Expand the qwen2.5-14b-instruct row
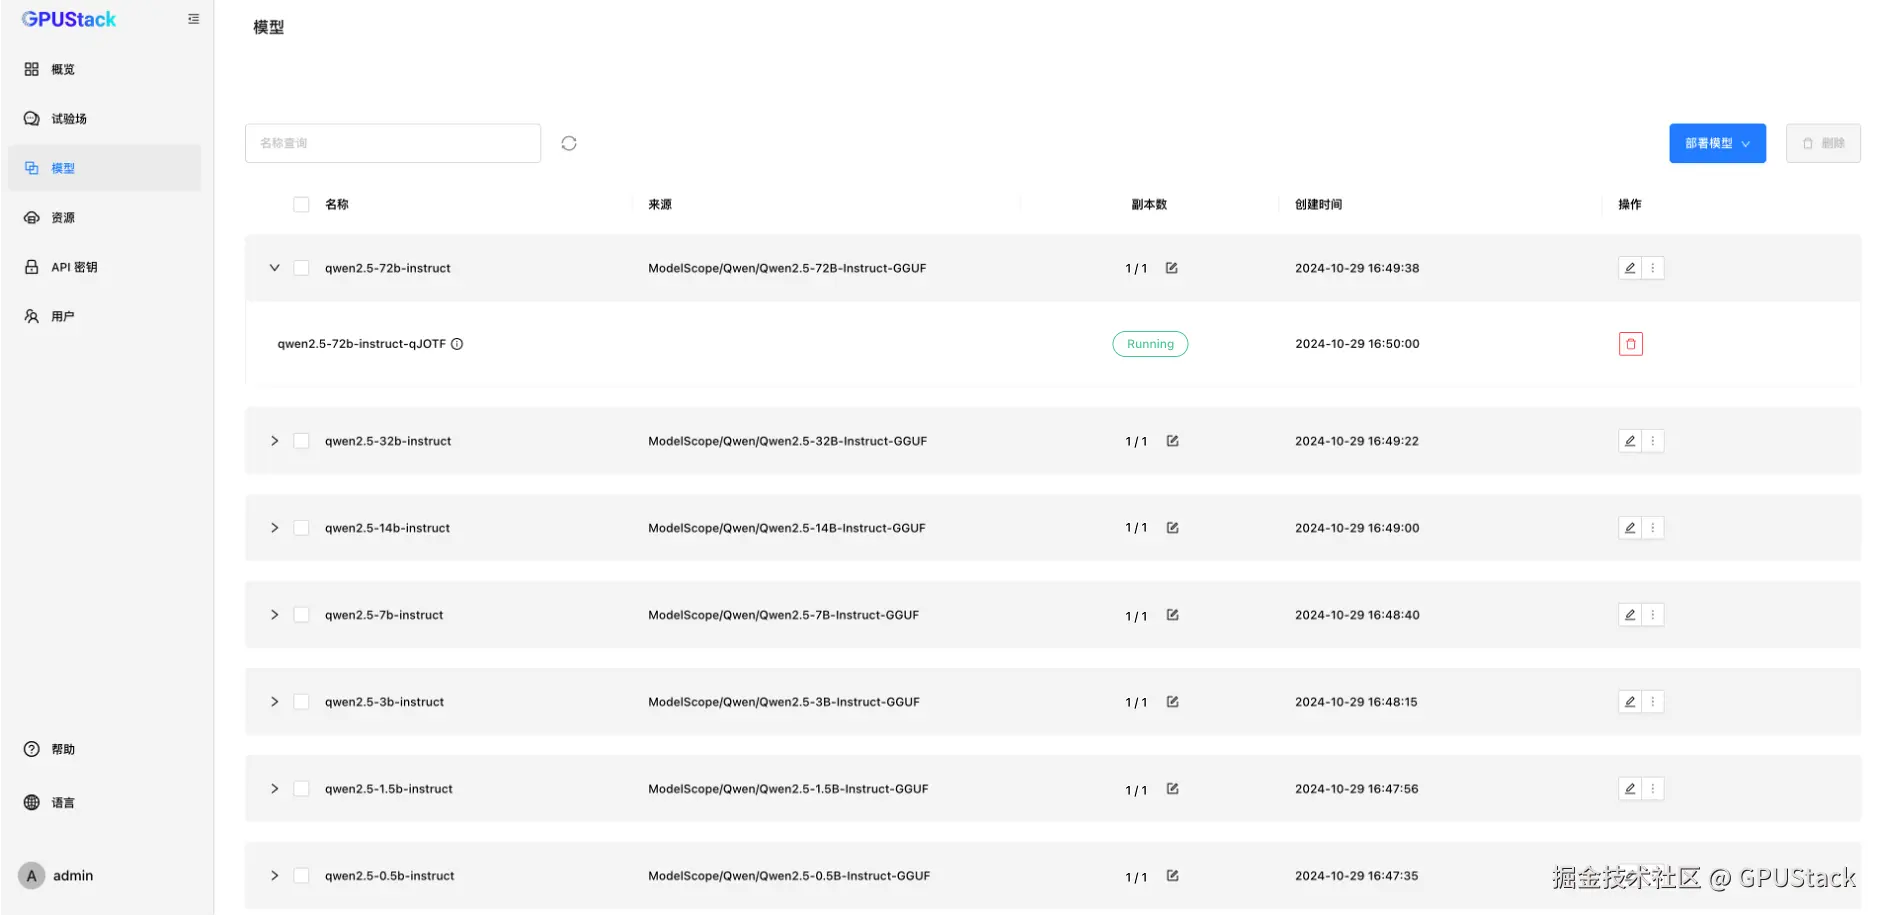The image size is (1880, 916). 274,528
